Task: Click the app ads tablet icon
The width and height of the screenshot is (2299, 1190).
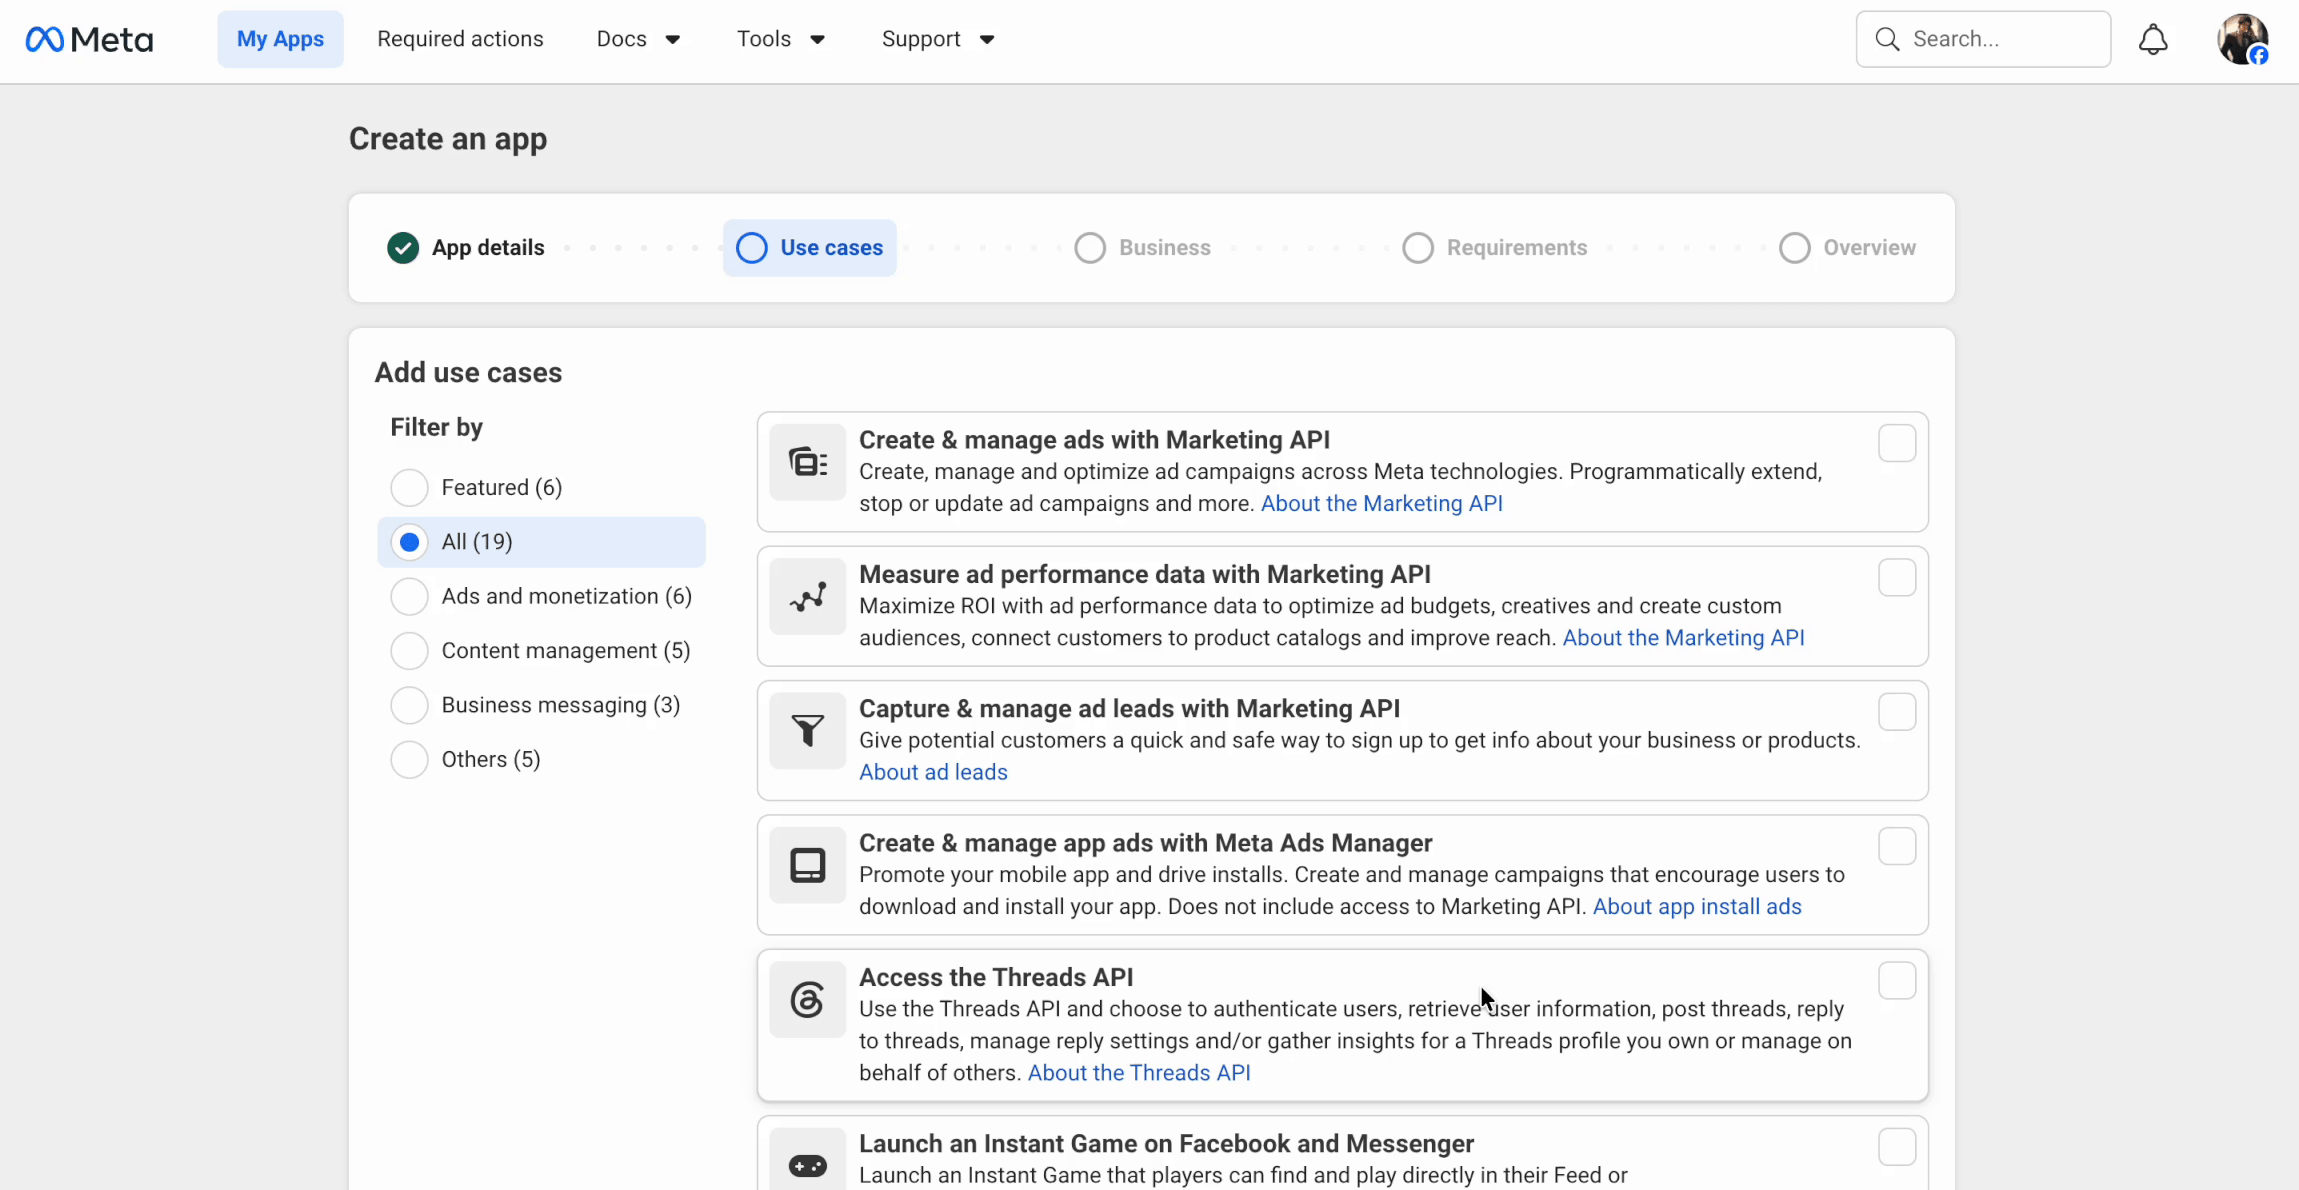Action: click(808, 865)
